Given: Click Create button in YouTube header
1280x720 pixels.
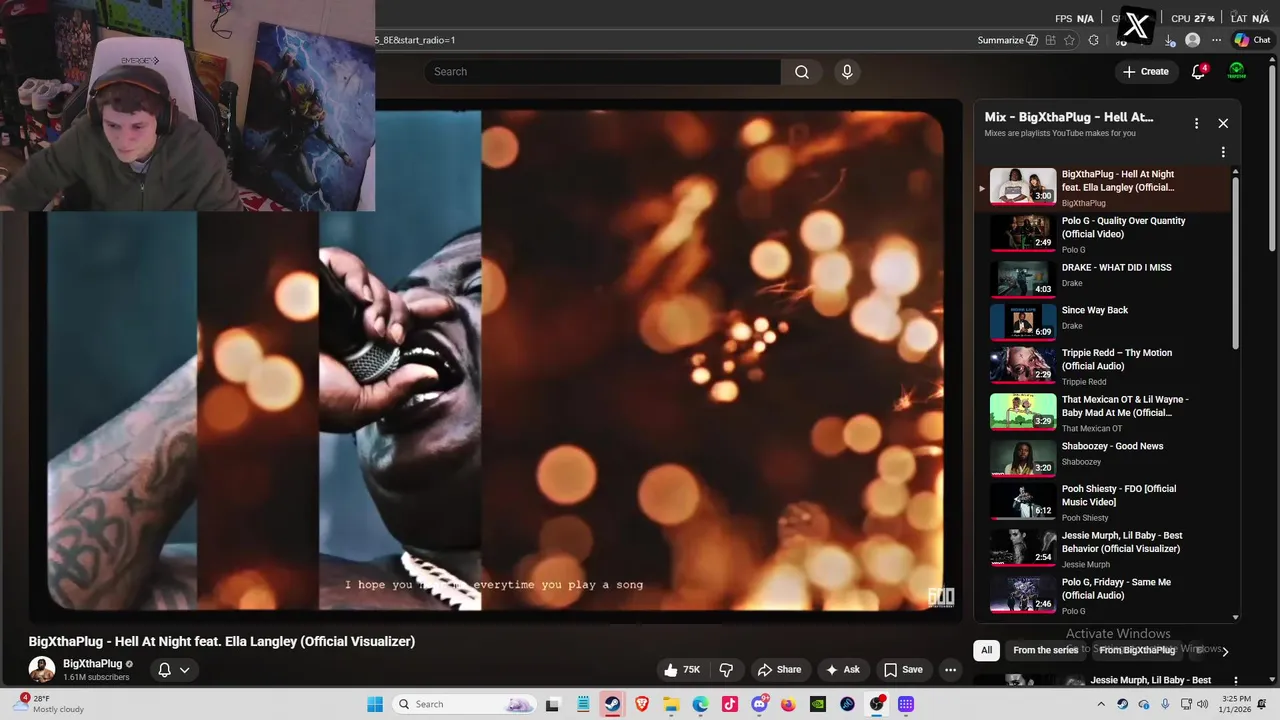Looking at the screenshot, I should [1146, 71].
